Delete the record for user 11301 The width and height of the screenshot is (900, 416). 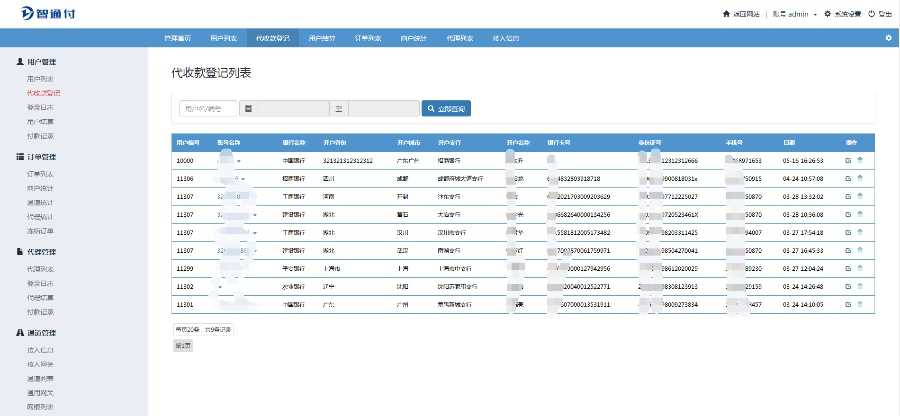[x=860, y=305]
